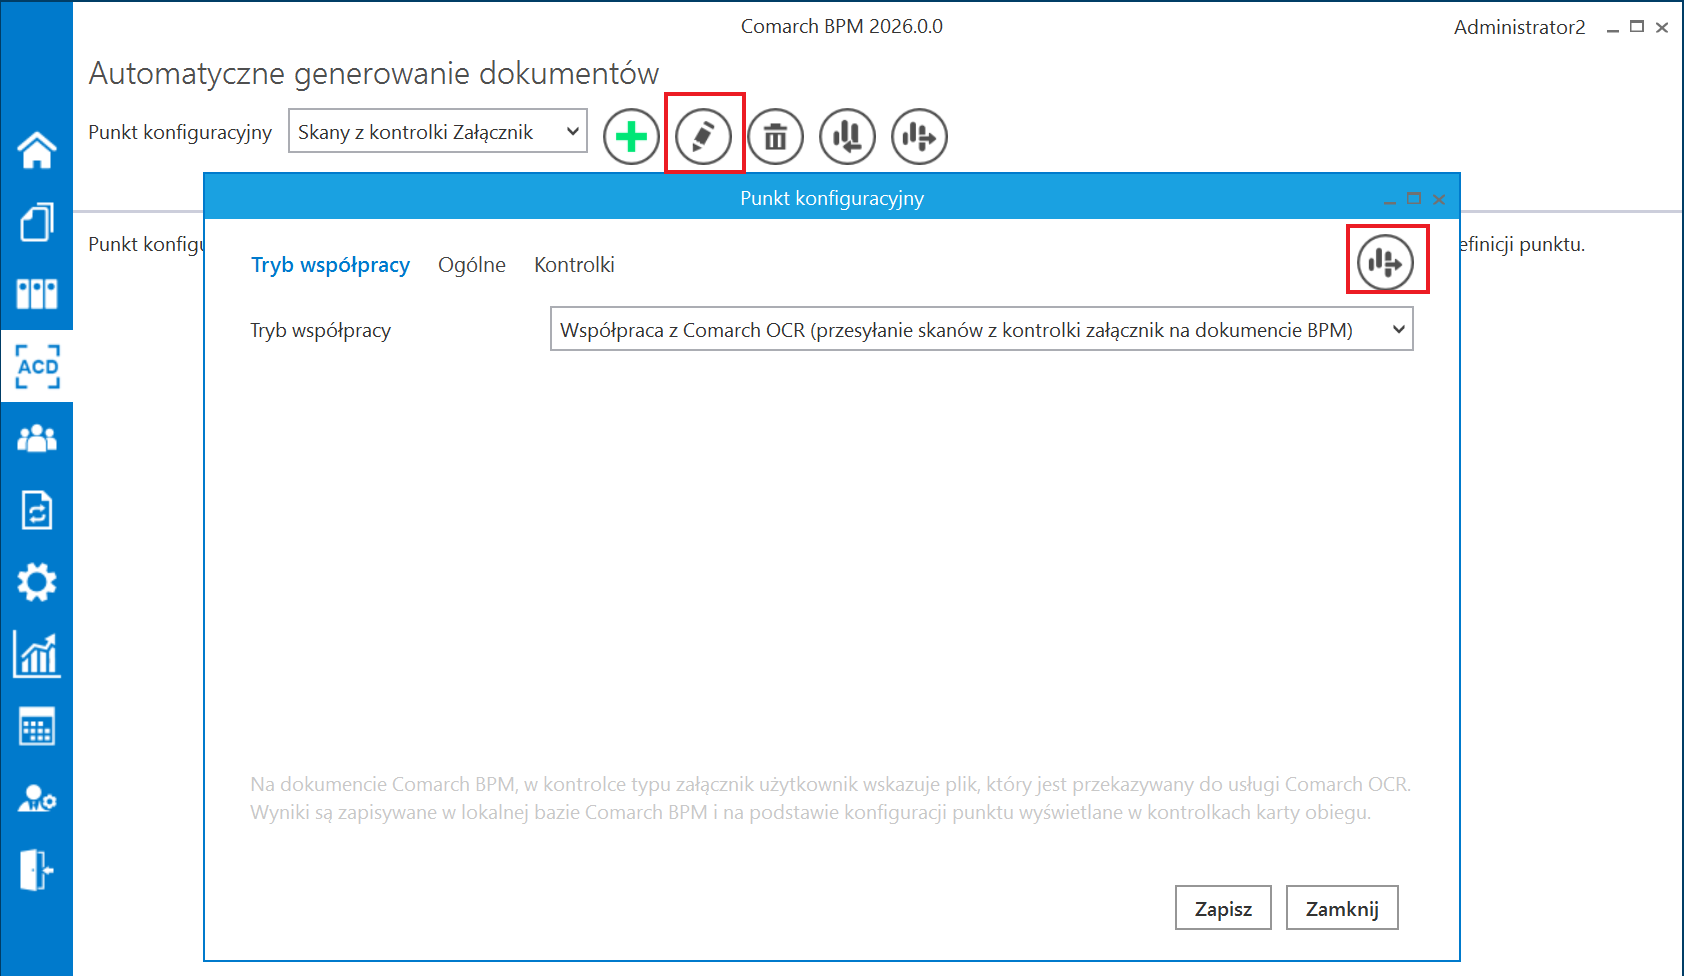Click the Tryb współpracy field label
1684x976 pixels.
pyautogui.click(x=320, y=330)
